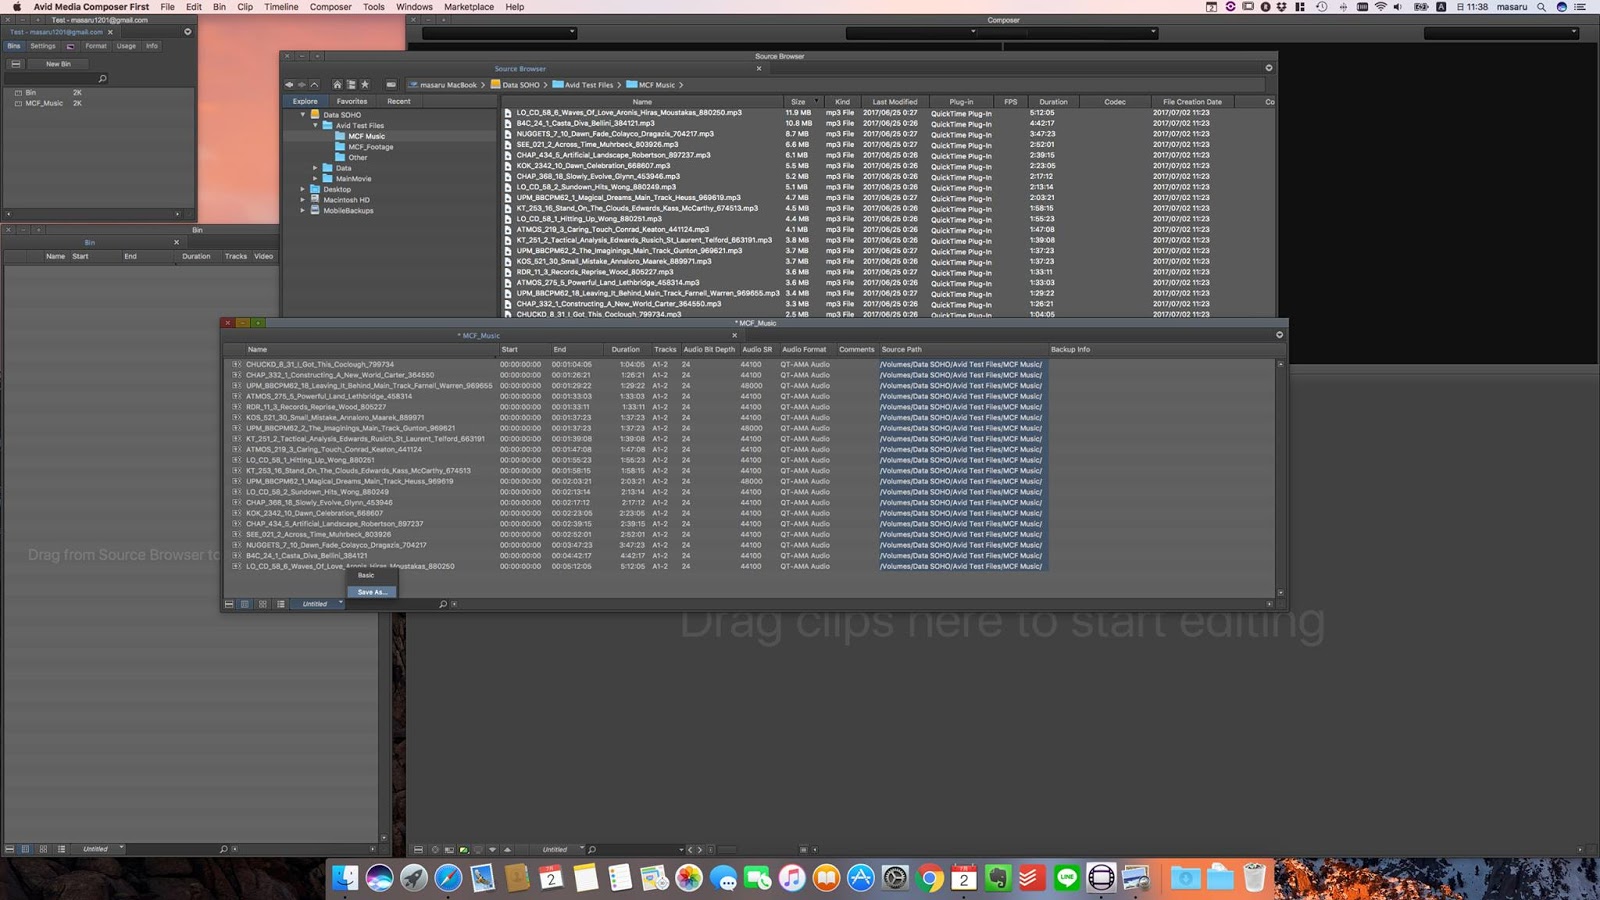Click the Kind column header in Source Browser
The image size is (1600, 900).
coord(842,102)
